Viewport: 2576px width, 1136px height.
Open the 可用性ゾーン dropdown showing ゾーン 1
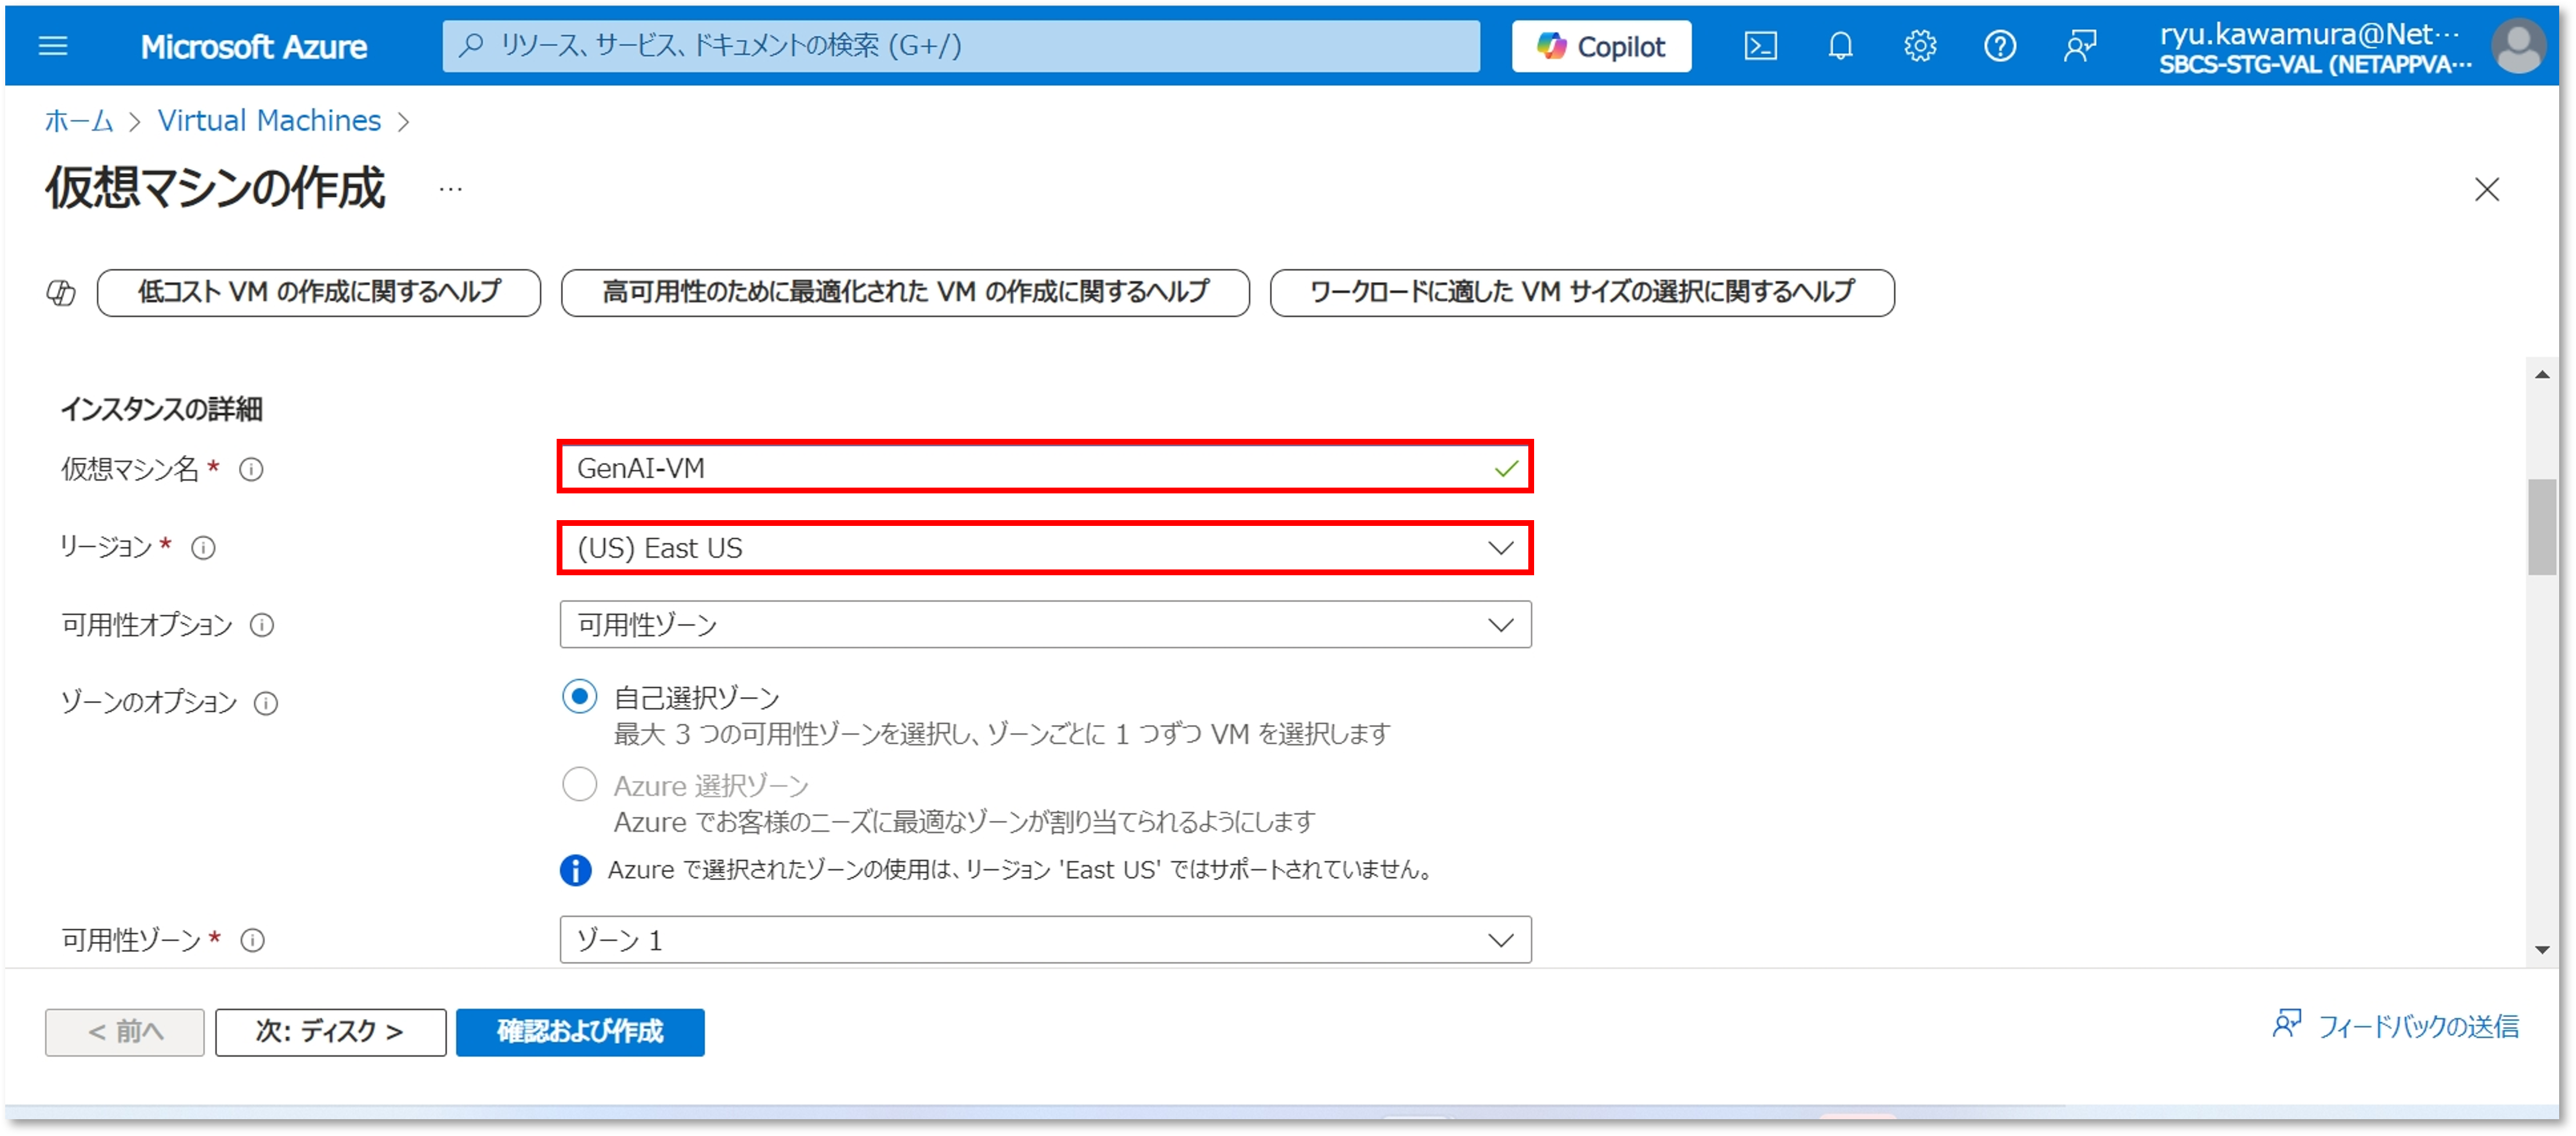(1044, 940)
